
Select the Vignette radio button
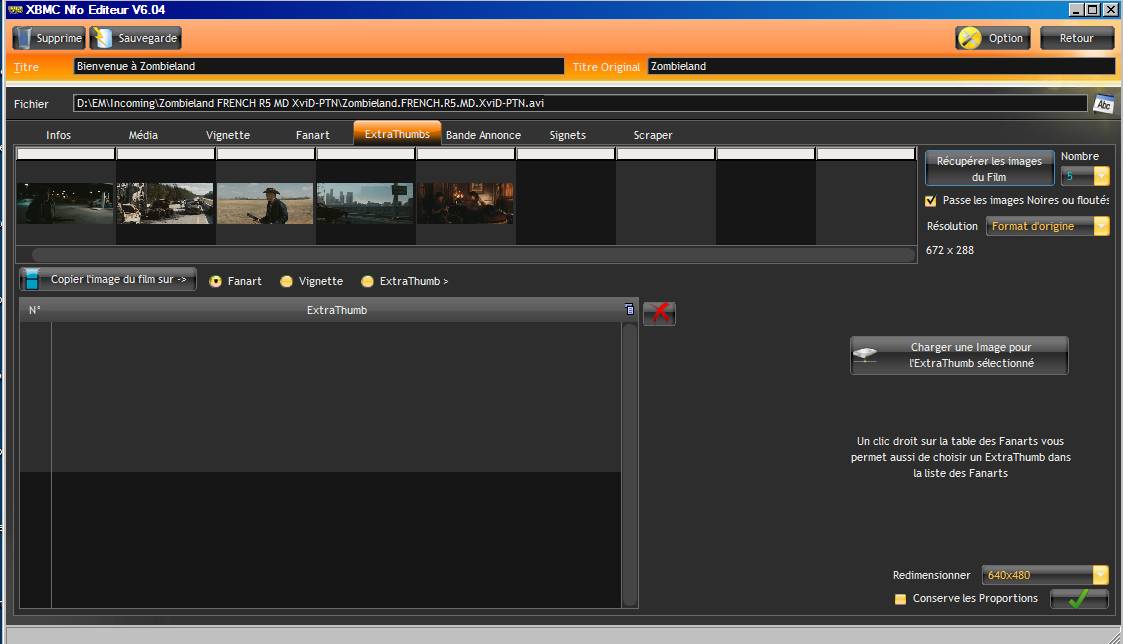click(x=287, y=282)
